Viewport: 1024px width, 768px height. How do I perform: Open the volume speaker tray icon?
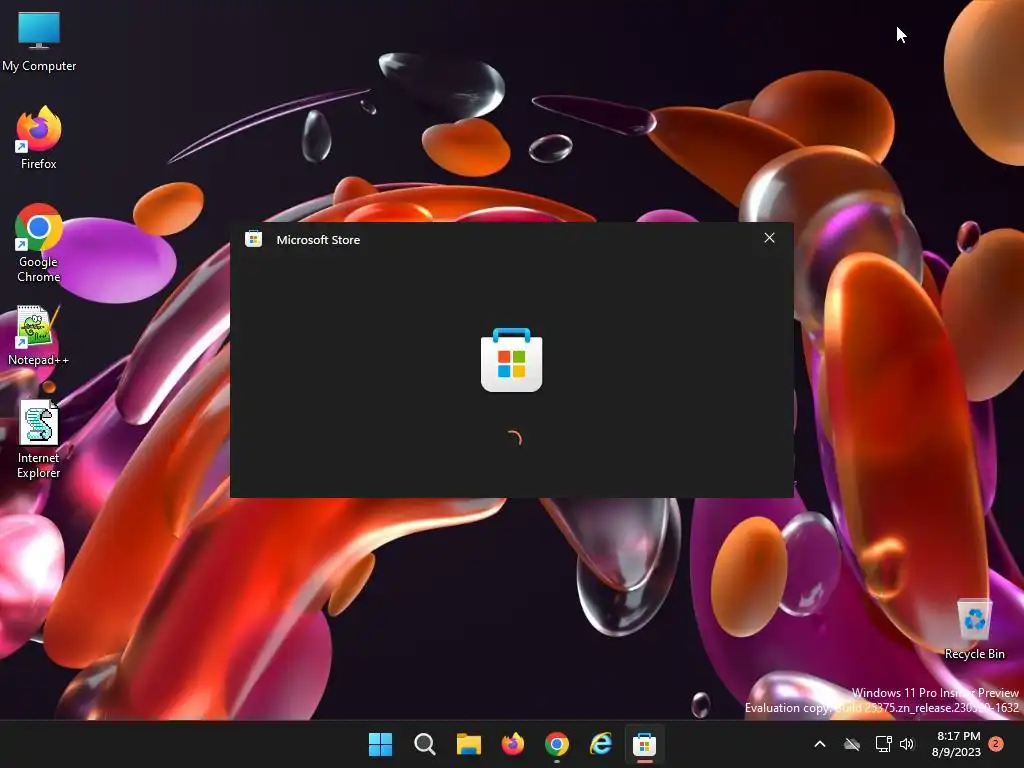point(907,744)
